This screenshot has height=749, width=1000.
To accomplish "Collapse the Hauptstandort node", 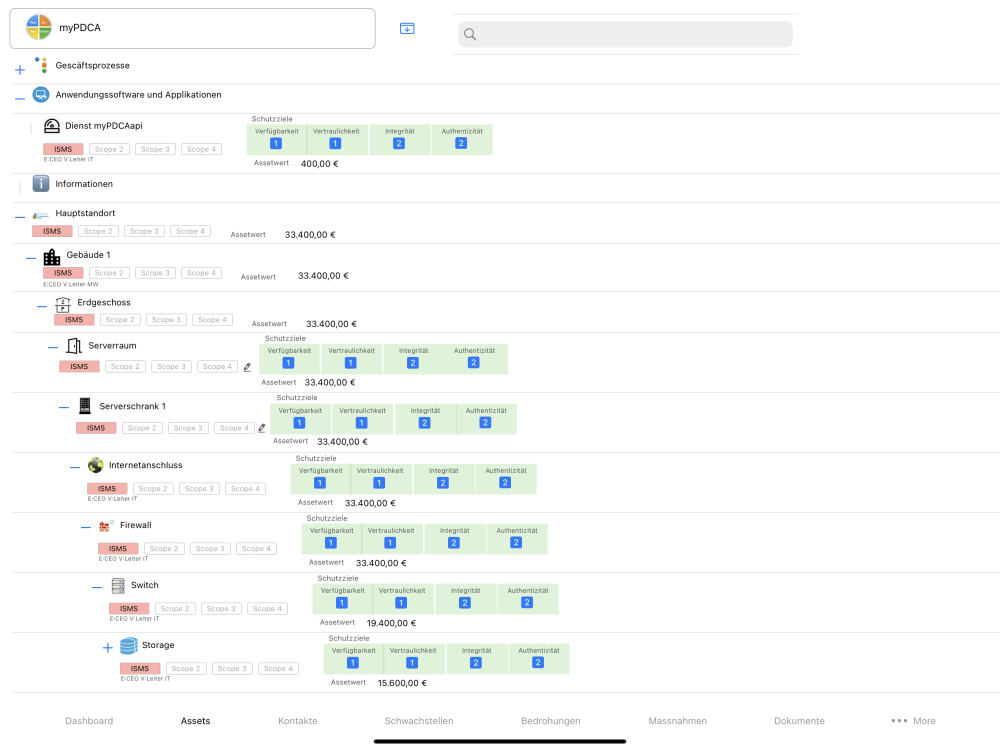I will pyautogui.click(x=20, y=218).
